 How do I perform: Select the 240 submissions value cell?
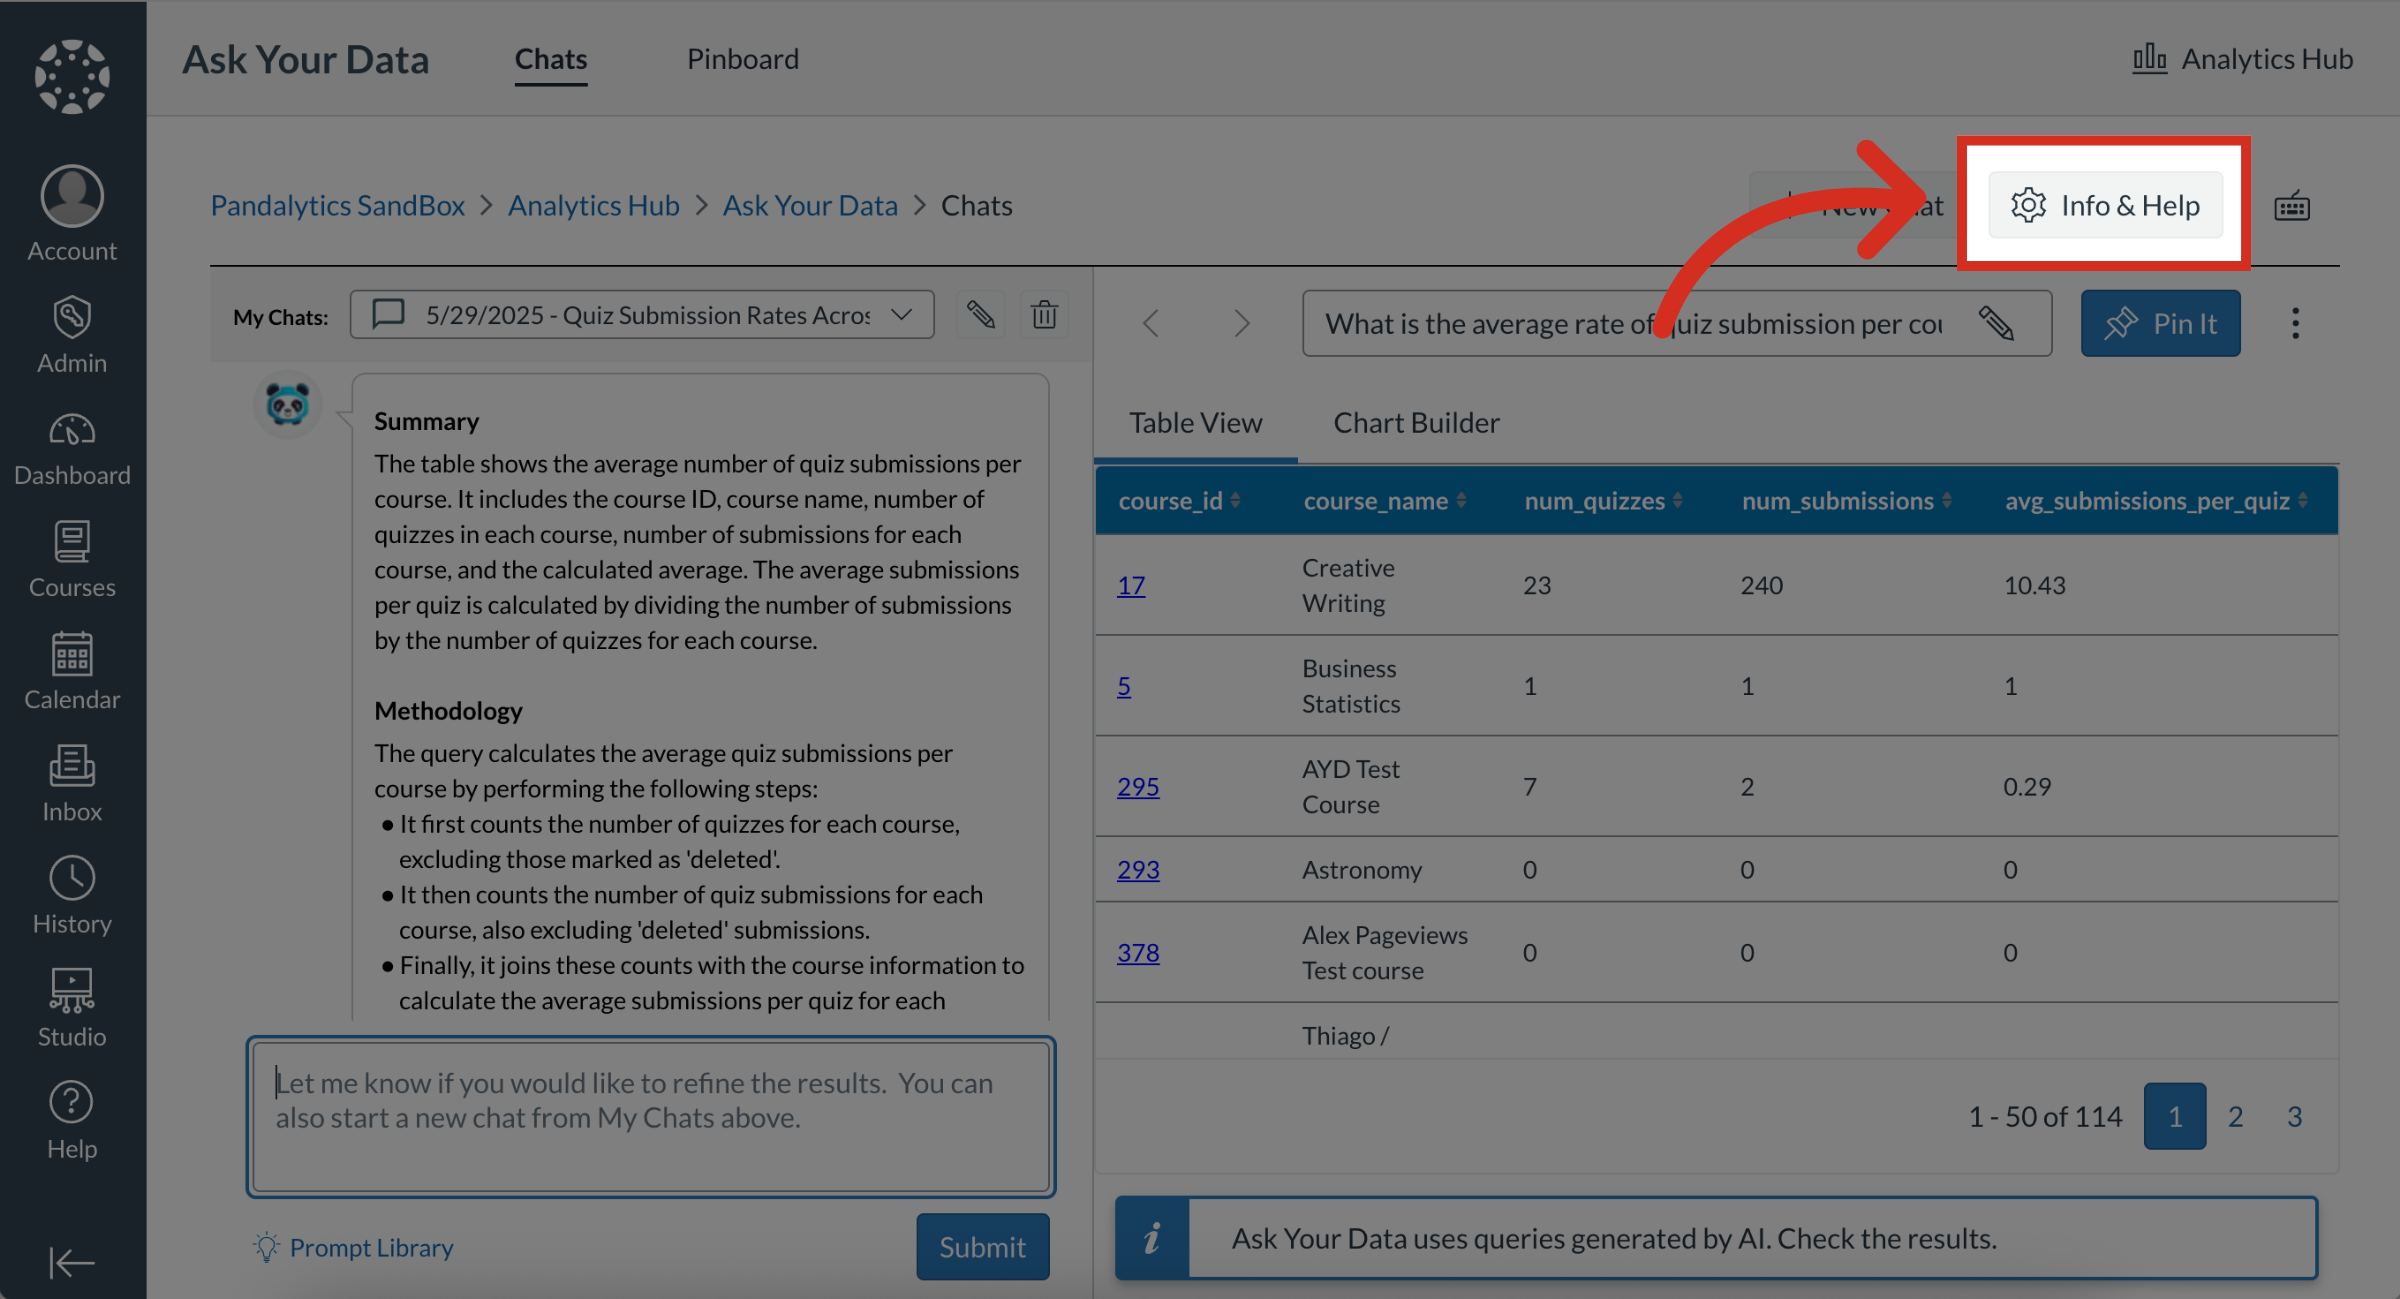1761,585
